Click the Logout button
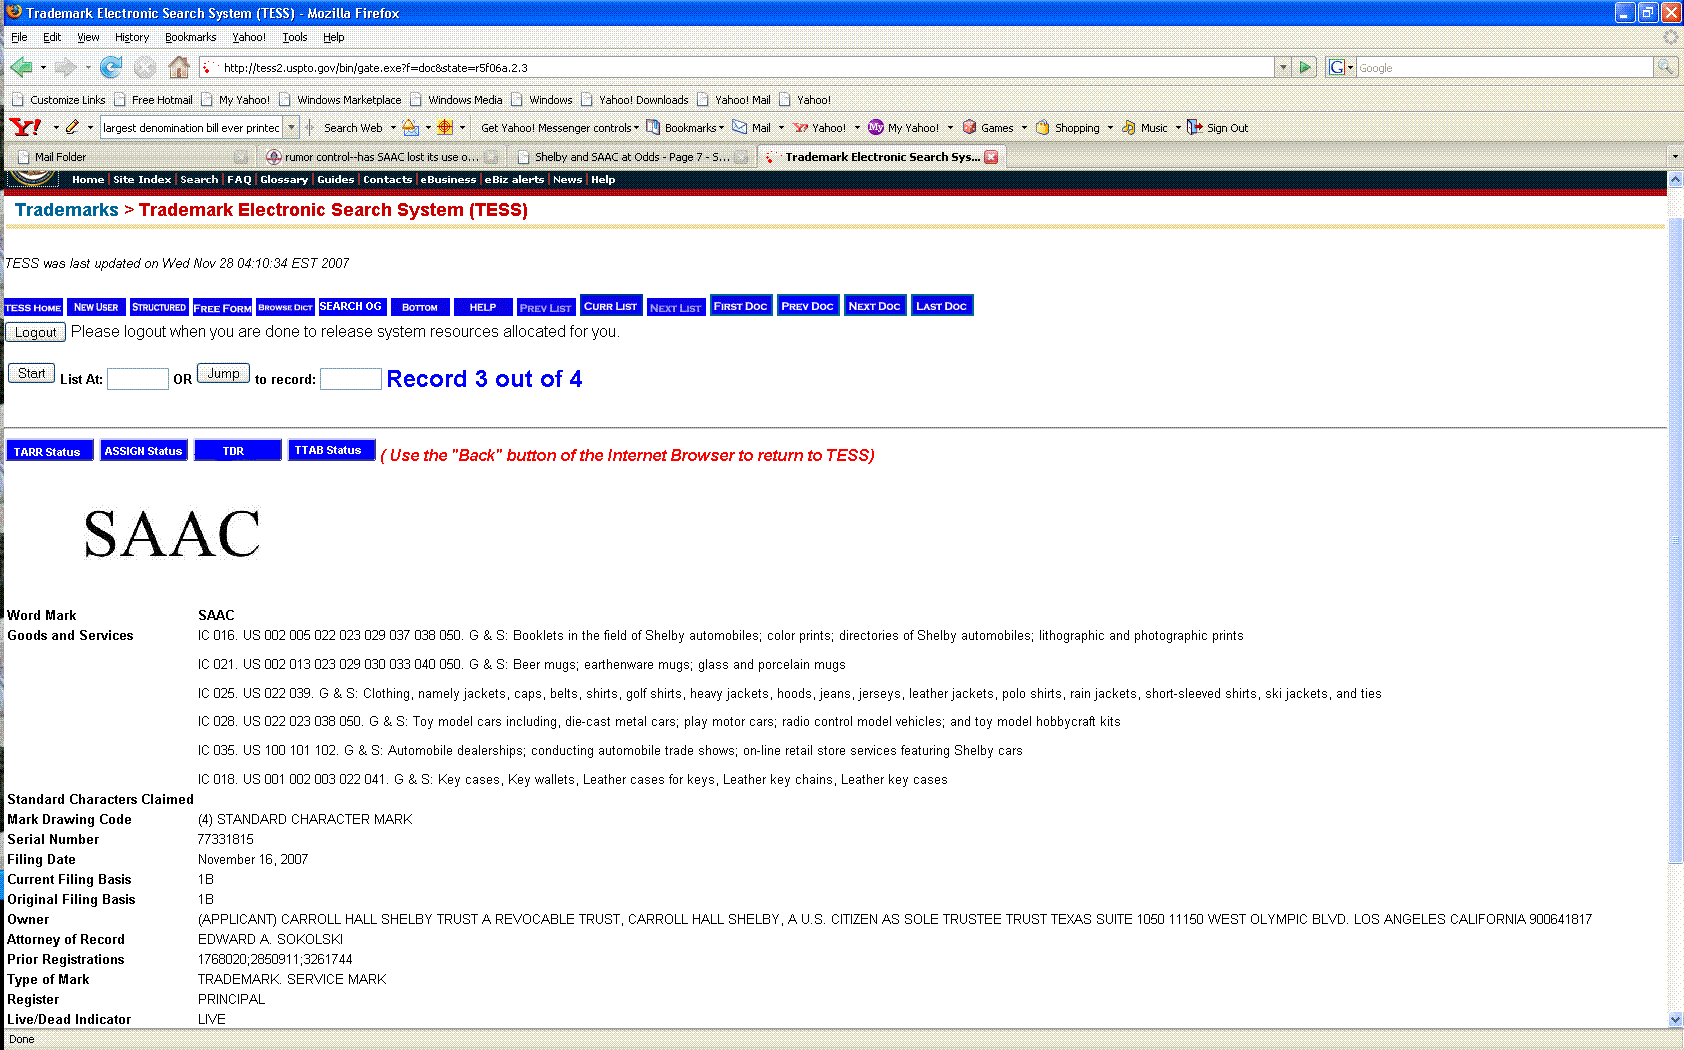 pyautogui.click(x=35, y=332)
